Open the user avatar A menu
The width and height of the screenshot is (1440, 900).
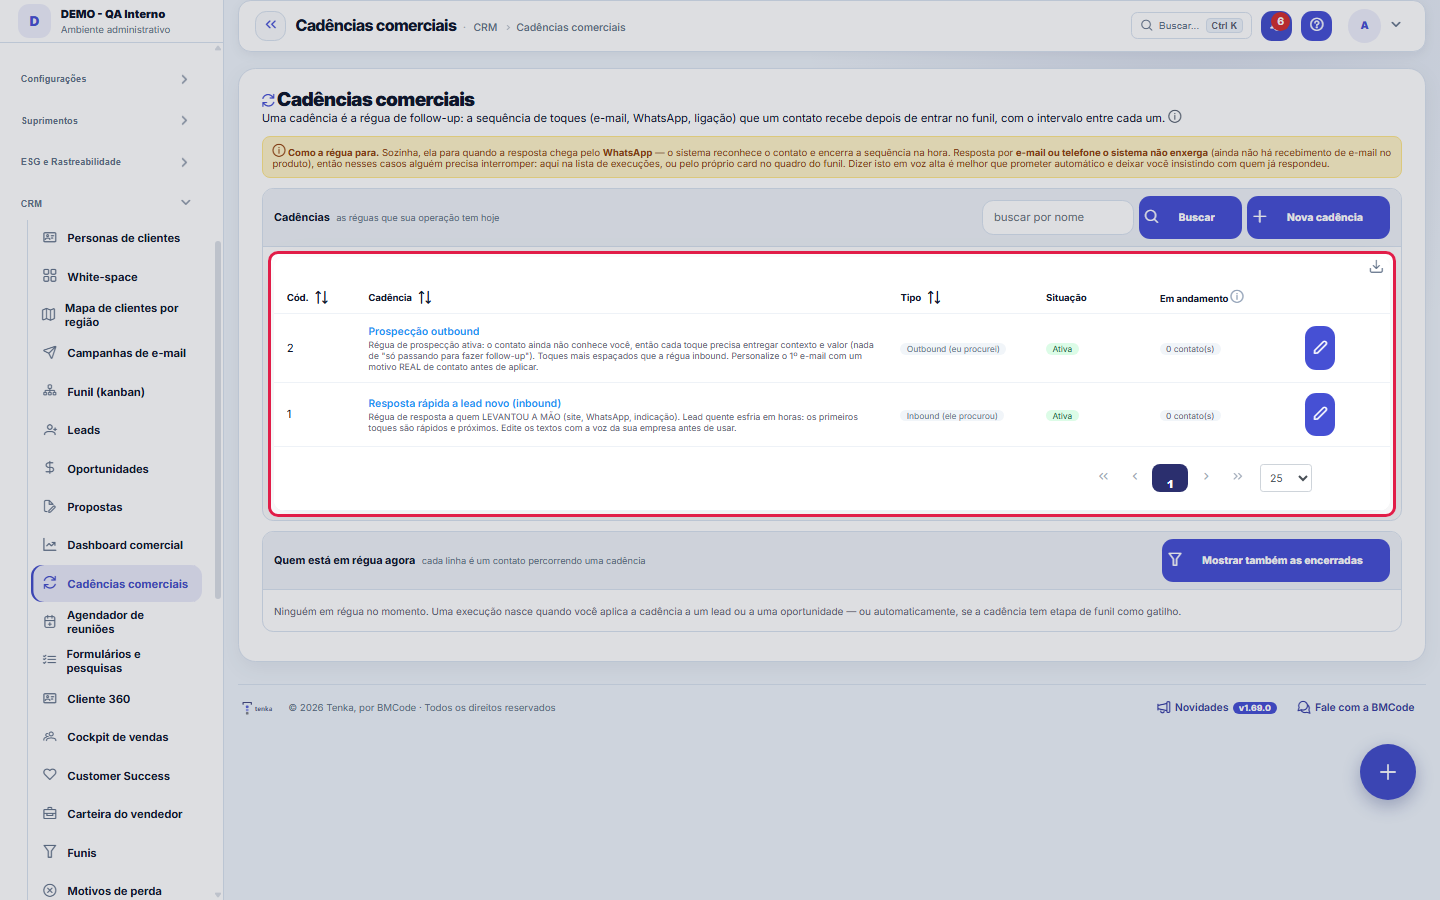pos(1364,26)
